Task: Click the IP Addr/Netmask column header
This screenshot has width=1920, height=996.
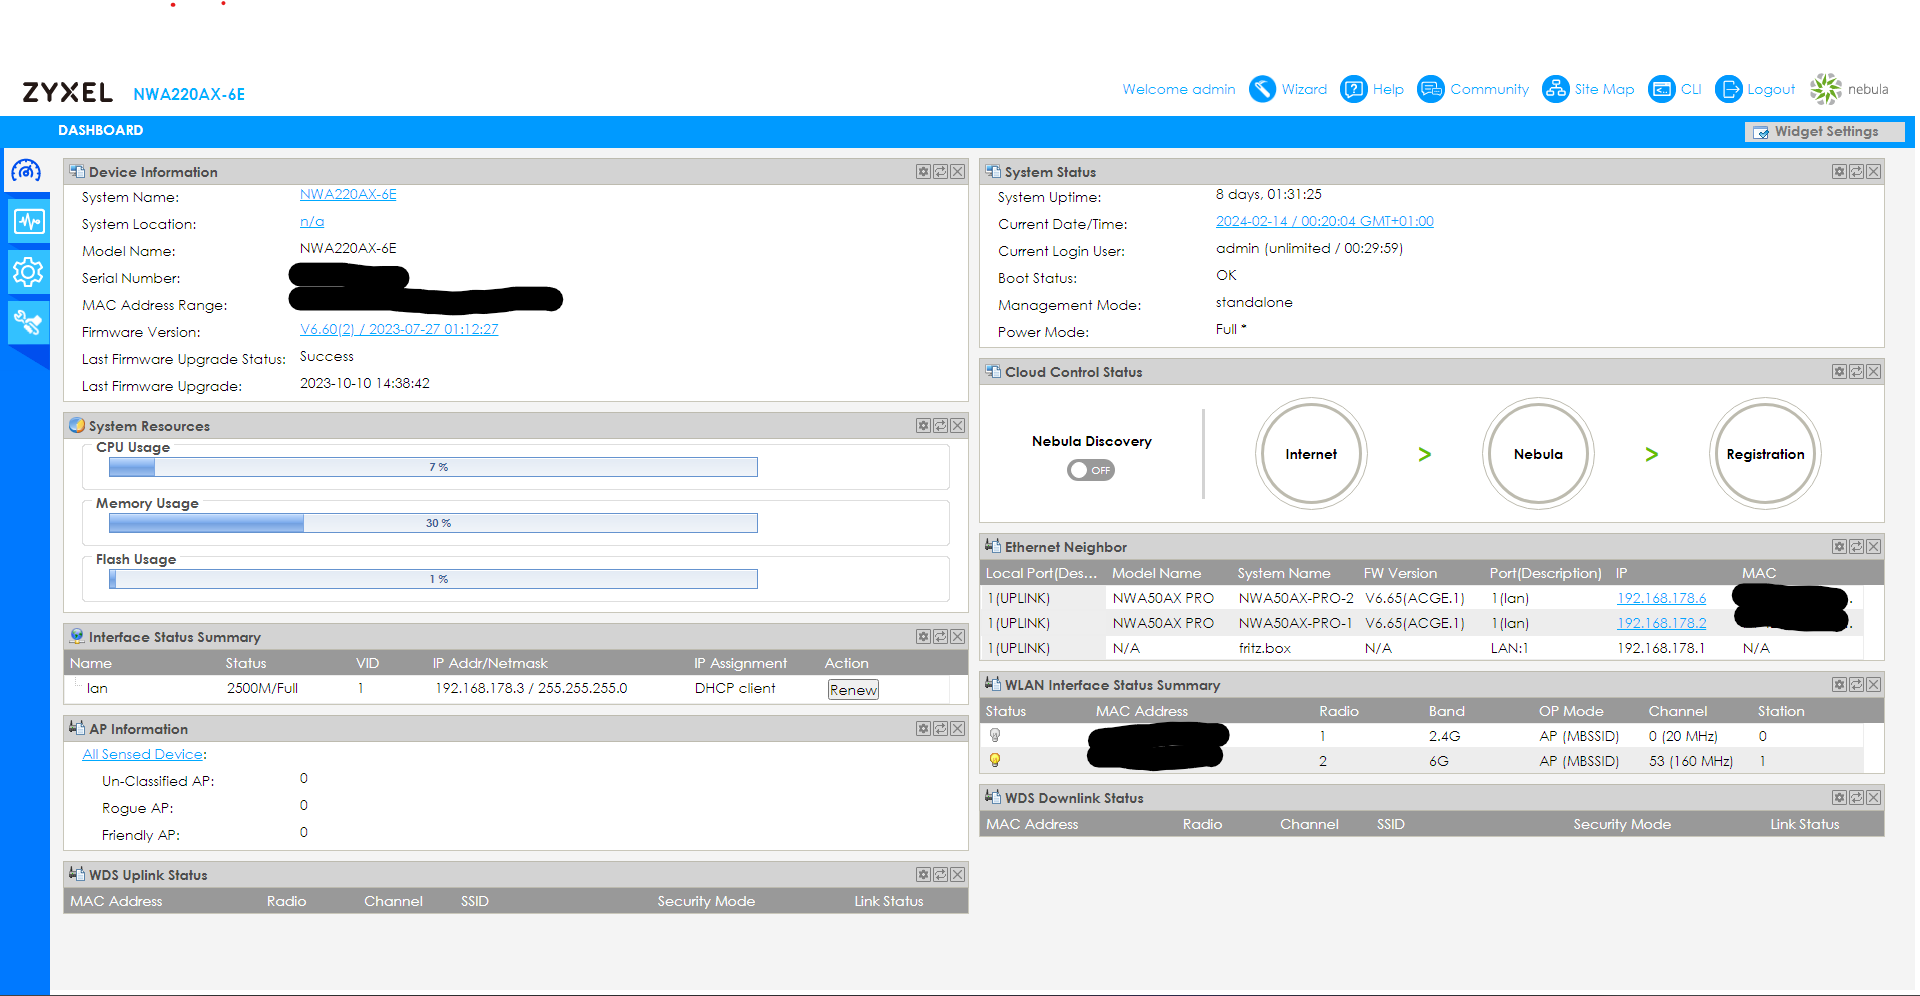Action: [x=490, y=663]
